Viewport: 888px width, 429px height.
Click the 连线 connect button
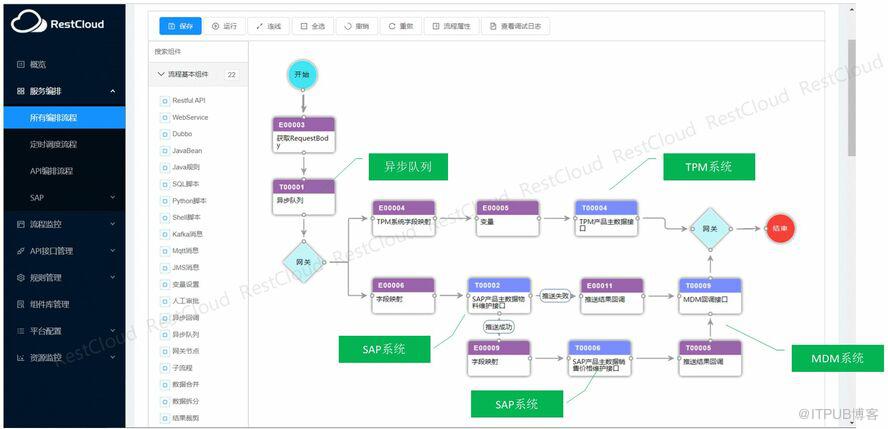pyautogui.click(x=268, y=26)
